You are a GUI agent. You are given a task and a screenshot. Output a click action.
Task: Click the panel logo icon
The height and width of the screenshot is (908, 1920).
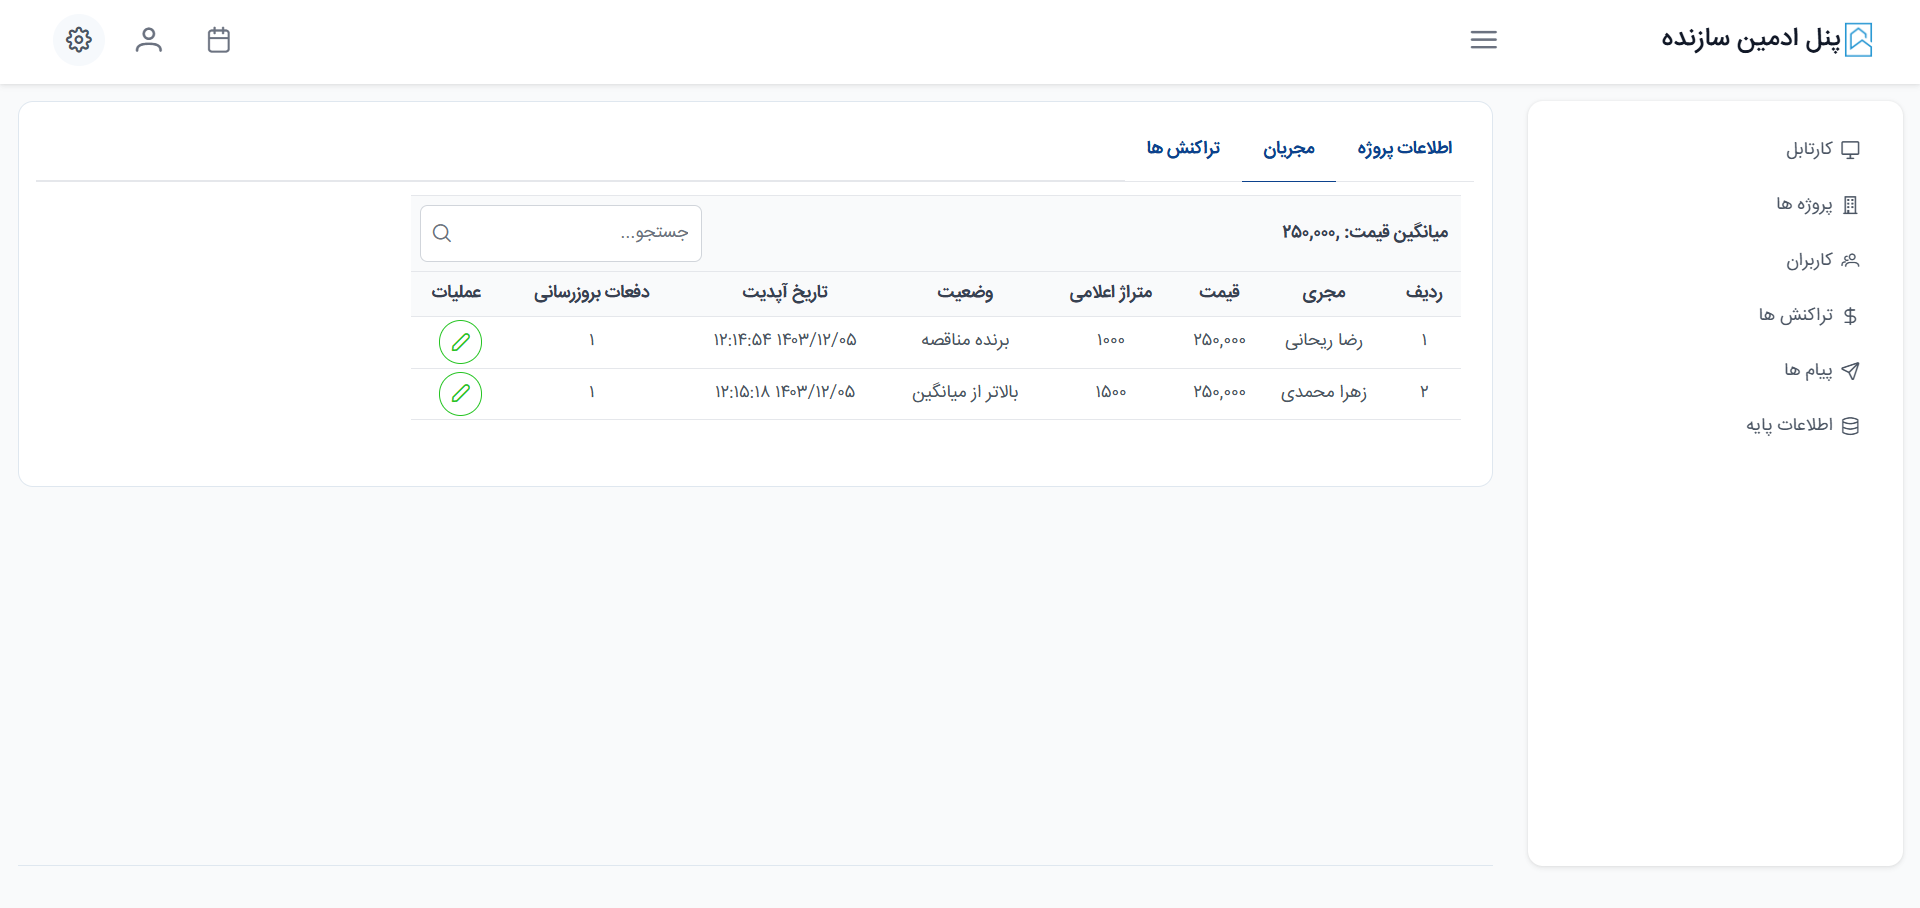pyautogui.click(x=1858, y=40)
